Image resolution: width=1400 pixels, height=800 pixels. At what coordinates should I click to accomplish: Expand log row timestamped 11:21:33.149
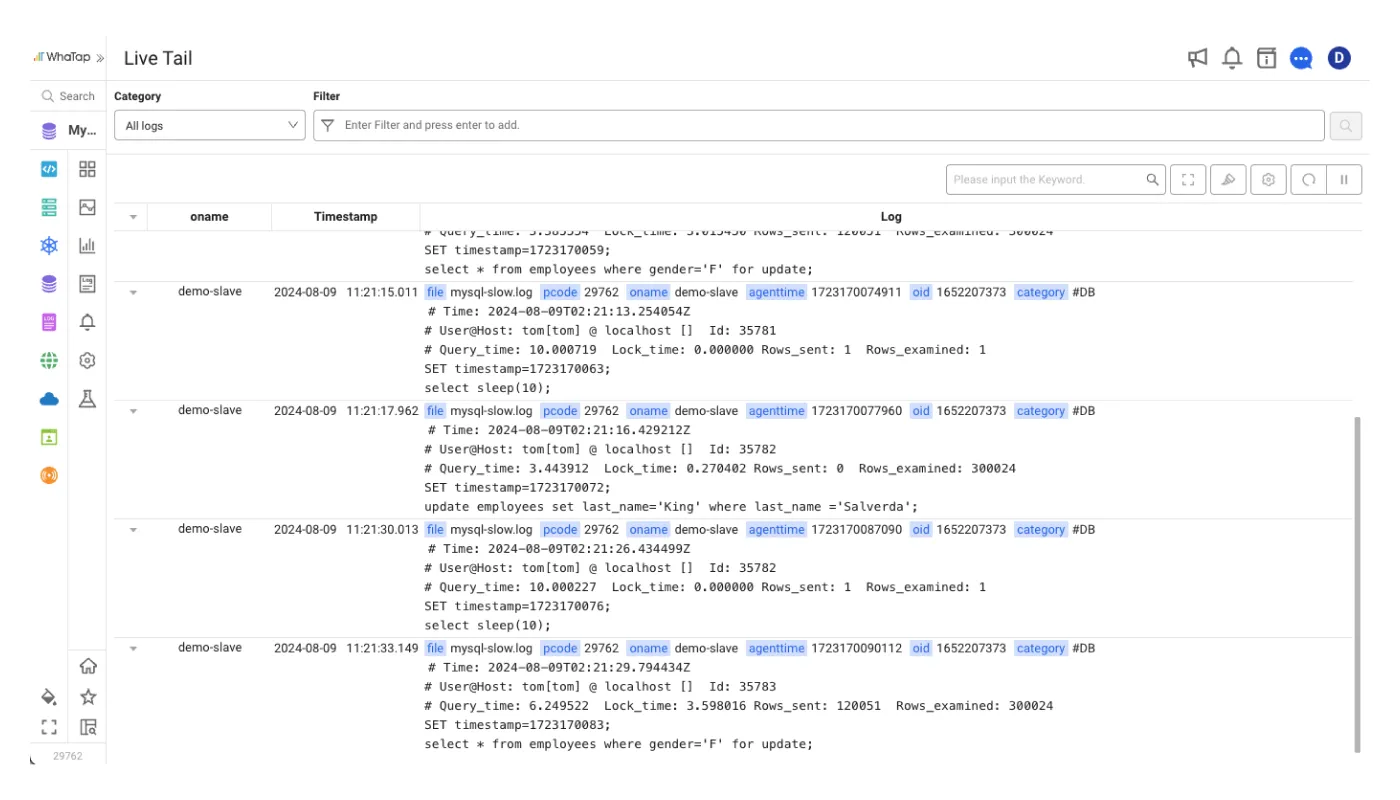pyautogui.click(x=132, y=649)
